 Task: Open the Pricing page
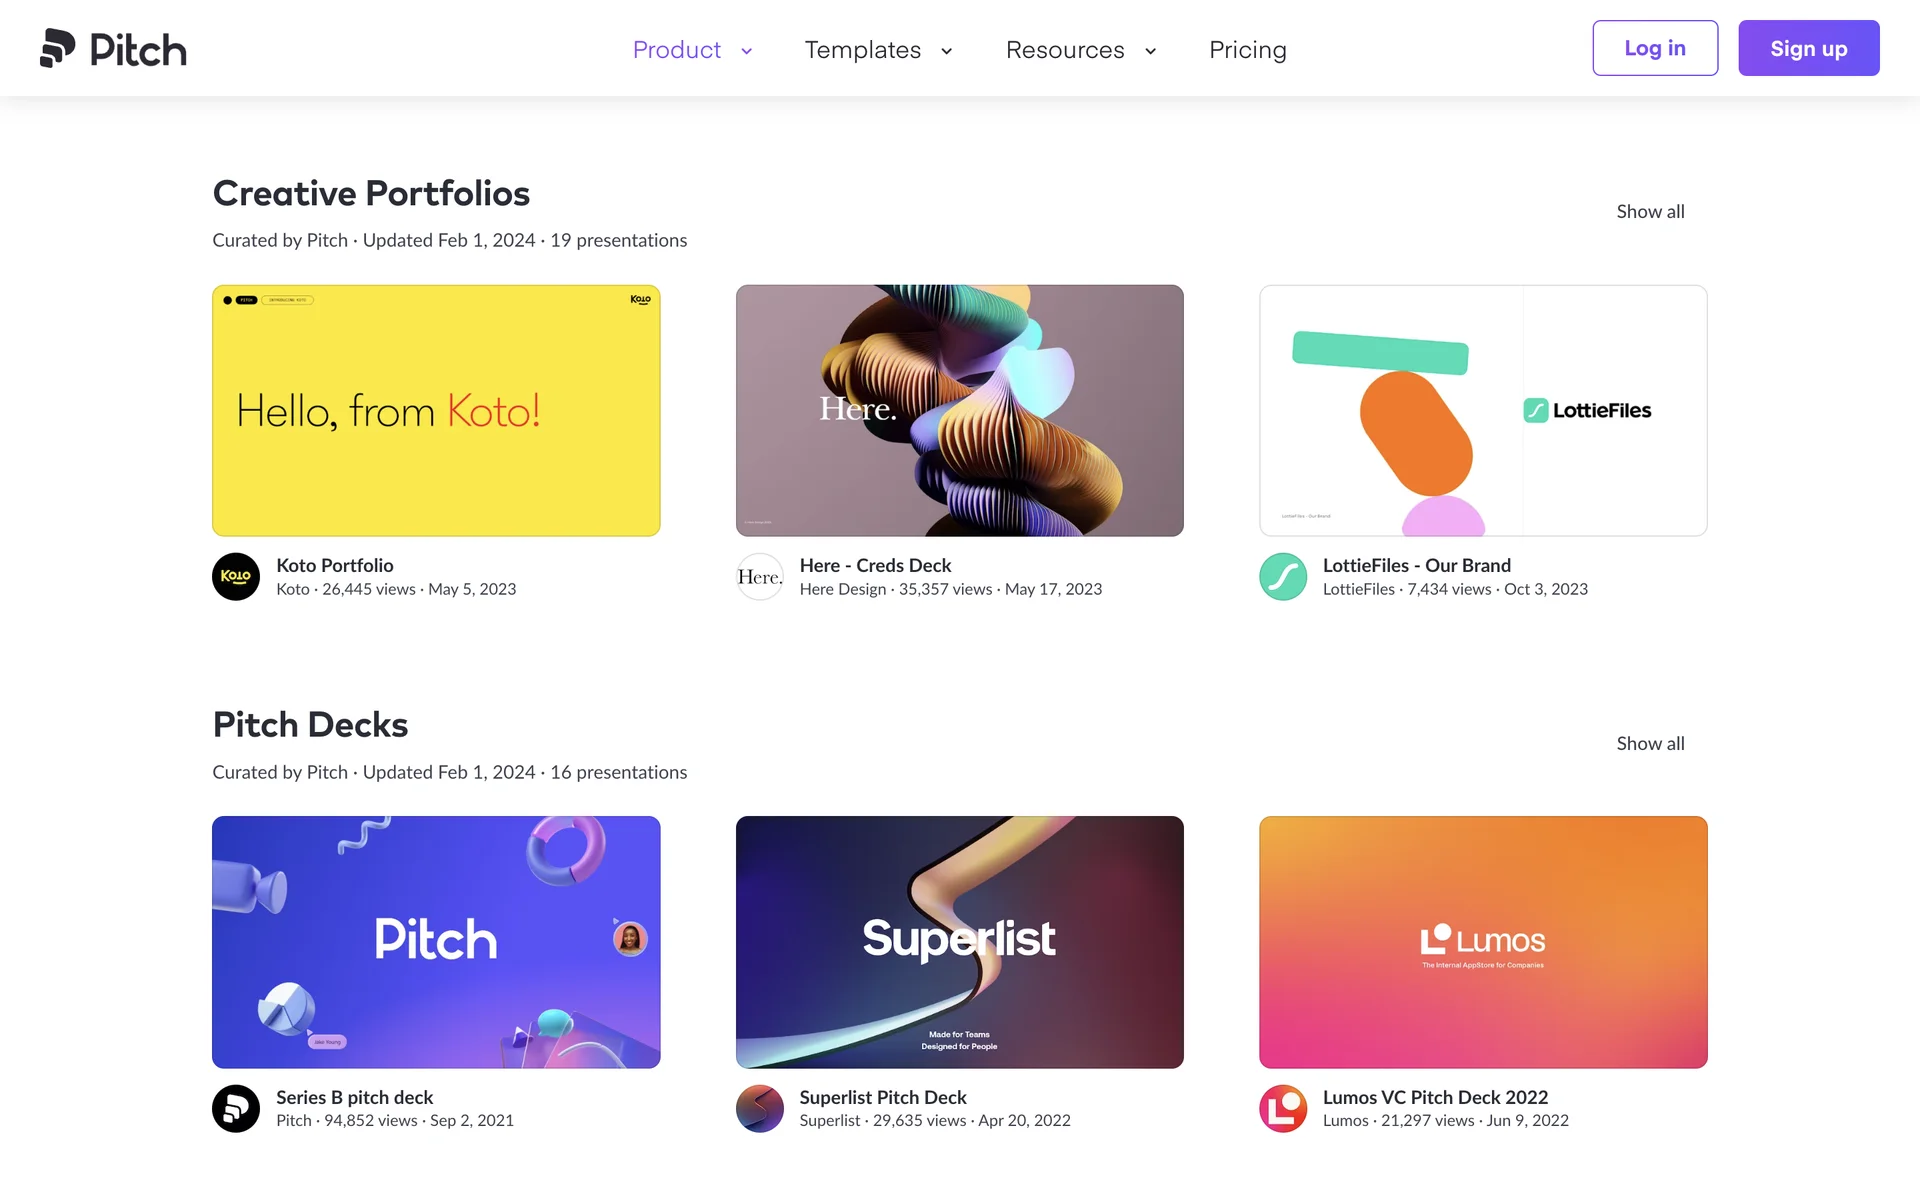point(1247,50)
